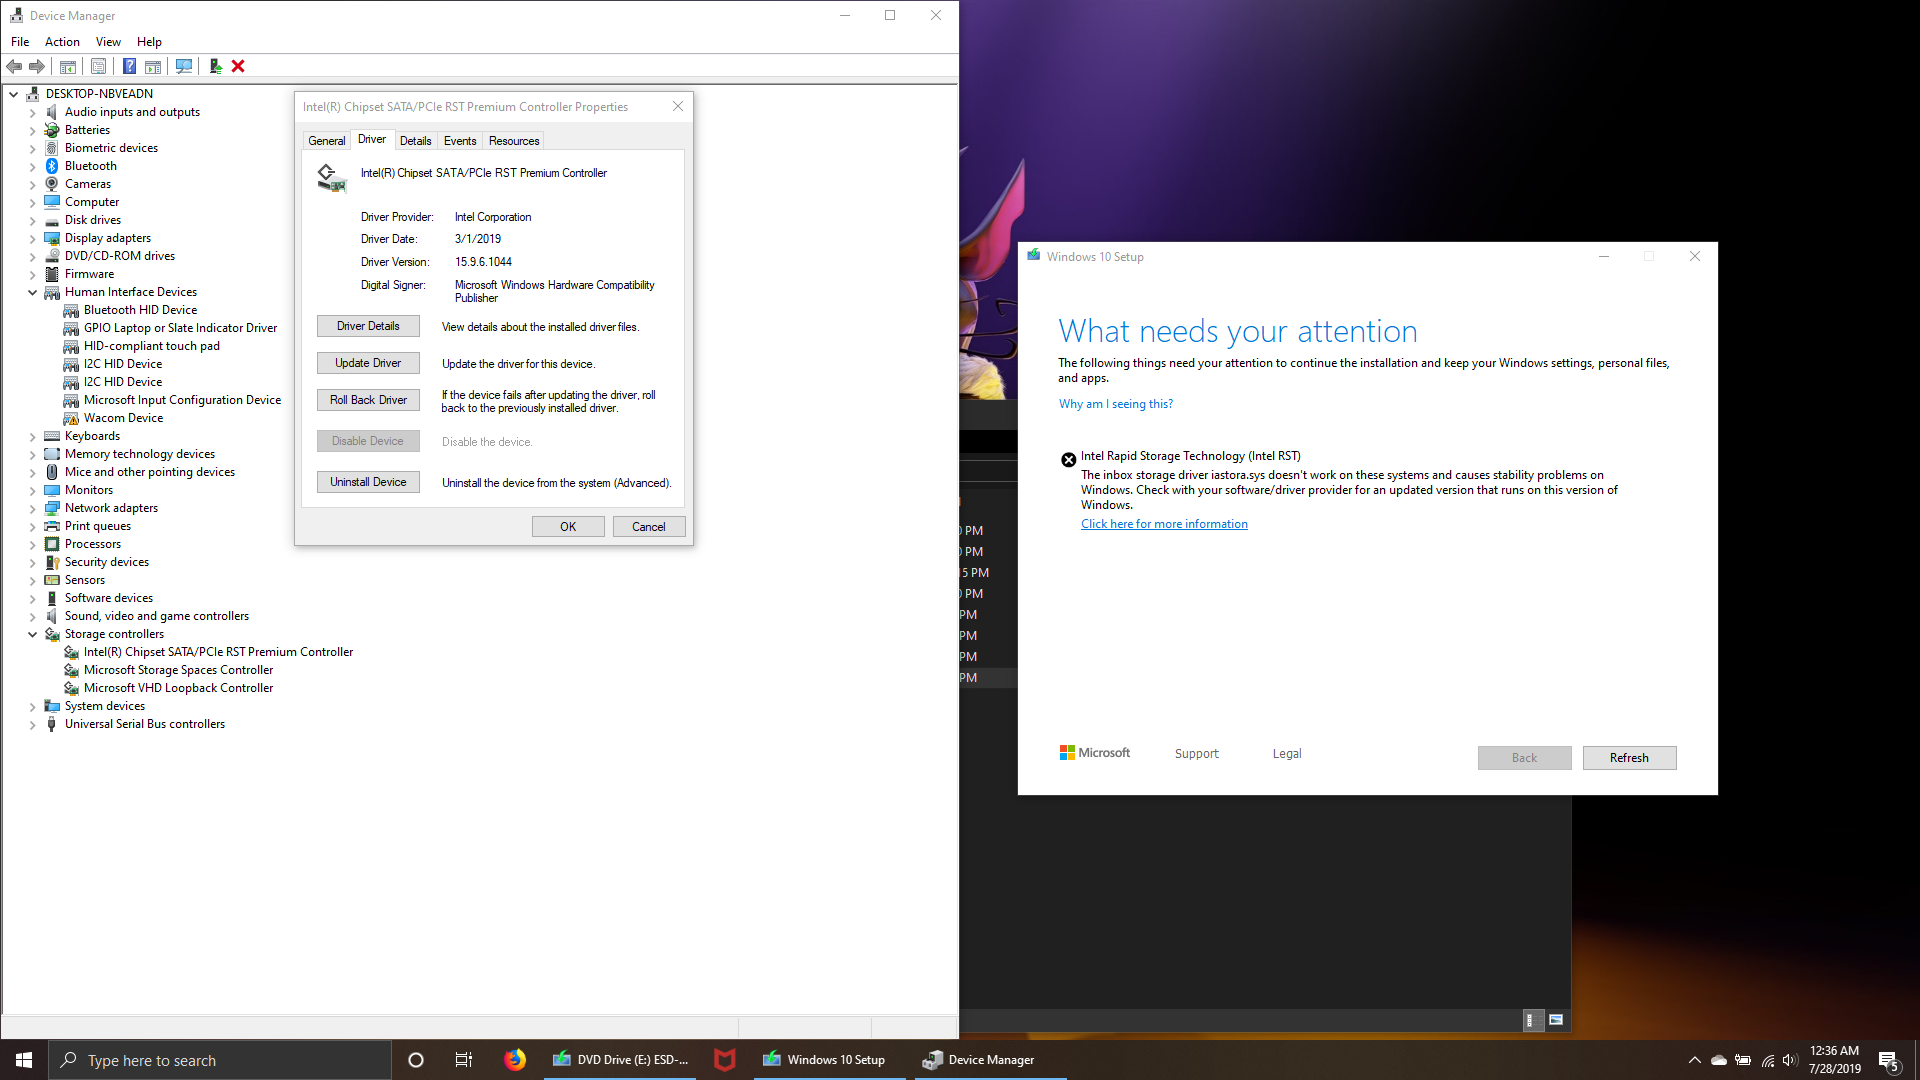The width and height of the screenshot is (1920, 1080).
Task: Open 'Why am I seeing this?' link
Action: [x=1116, y=404]
